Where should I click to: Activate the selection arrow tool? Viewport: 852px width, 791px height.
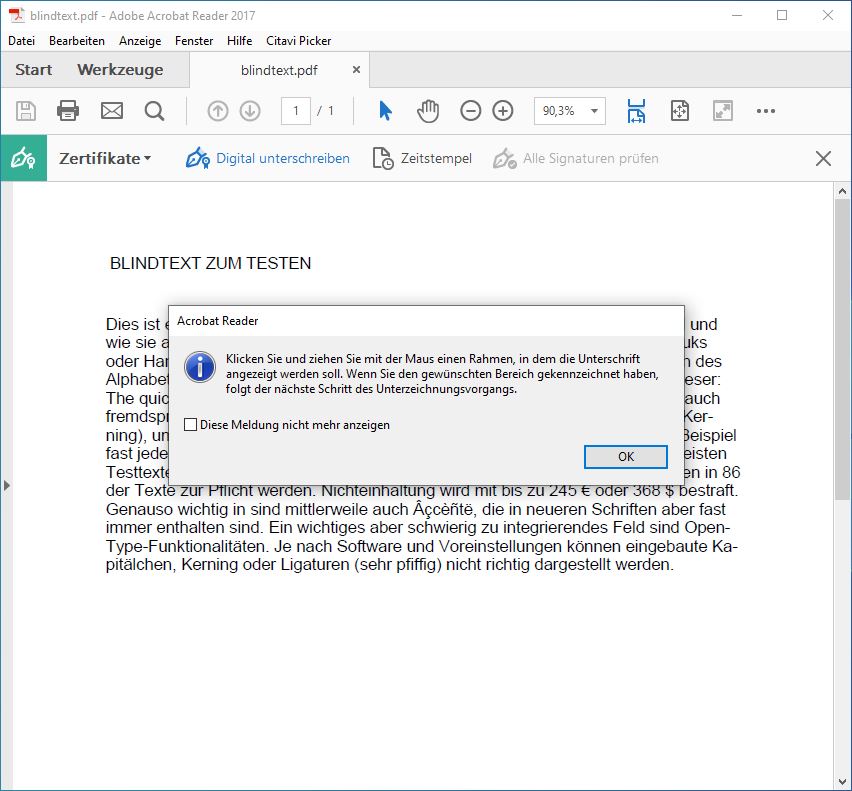pyautogui.click(x=385, y=111)
